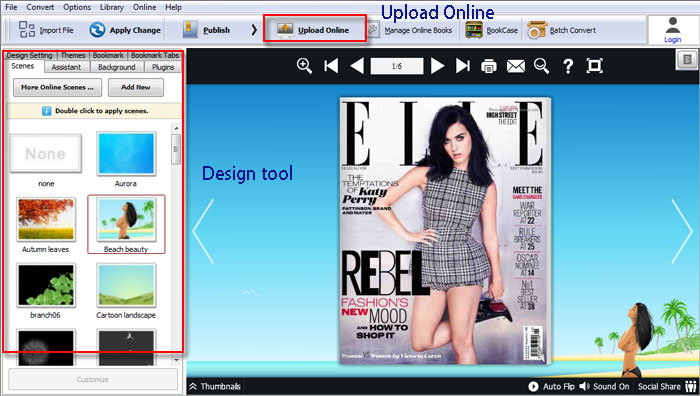This screenshot has height=396, width=700.
Task: Open the Options menu
Action: coord(77,7)
